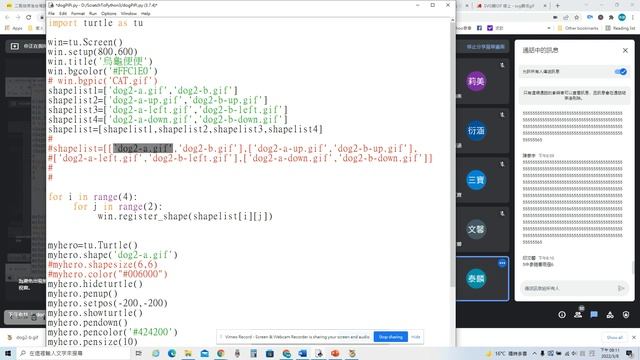The image size is (640, 360).
Task: Toggle the allow-everyone-messages switch
Action: (x=621, y=71)
